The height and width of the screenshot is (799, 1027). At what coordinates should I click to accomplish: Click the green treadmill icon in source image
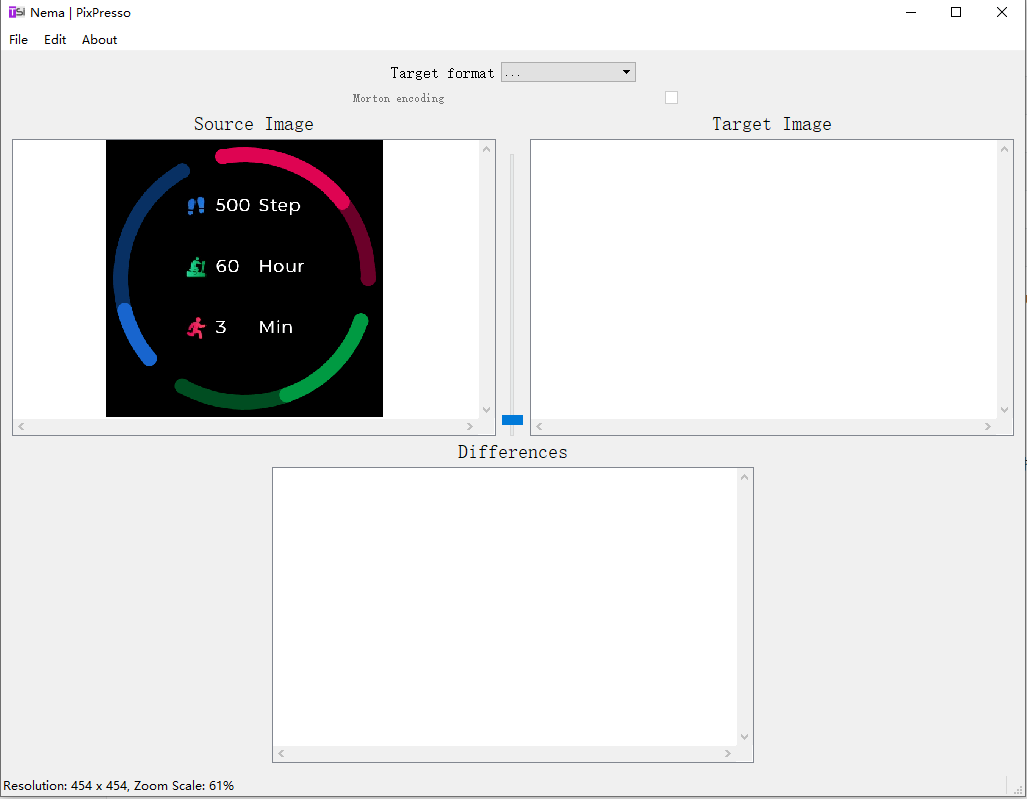196,267
